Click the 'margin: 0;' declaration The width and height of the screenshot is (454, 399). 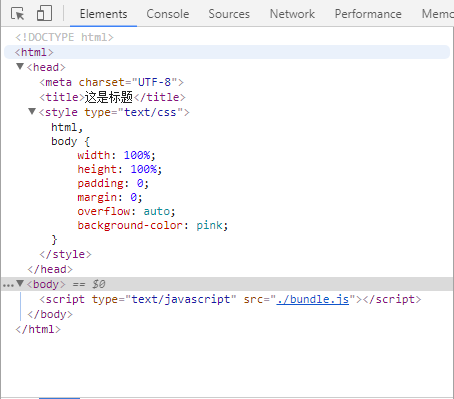point(110,197)
